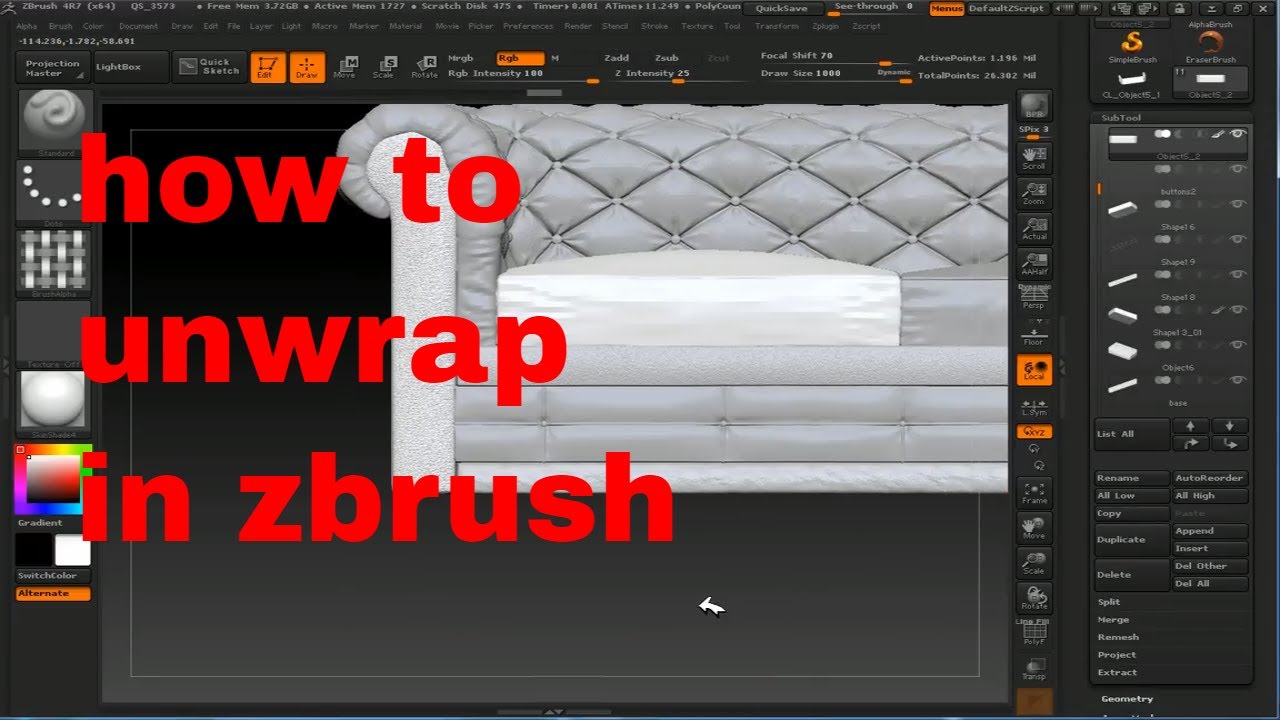Toggle Local symmetry mode
Viewport: 1280px width, 720px height.
1034,370
